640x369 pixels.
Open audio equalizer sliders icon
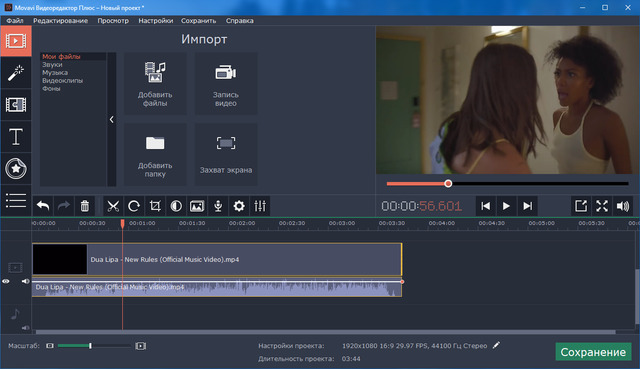pyautogui.click(x=260, y=206)
